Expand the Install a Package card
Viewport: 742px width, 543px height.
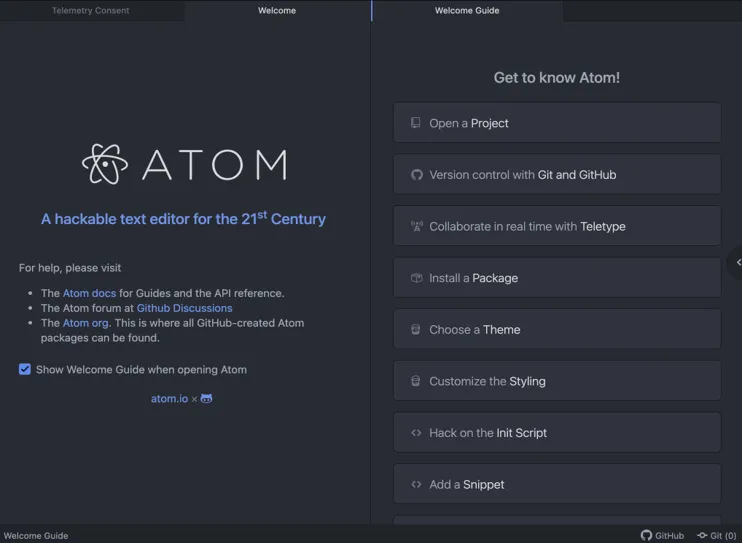point(557,278)
